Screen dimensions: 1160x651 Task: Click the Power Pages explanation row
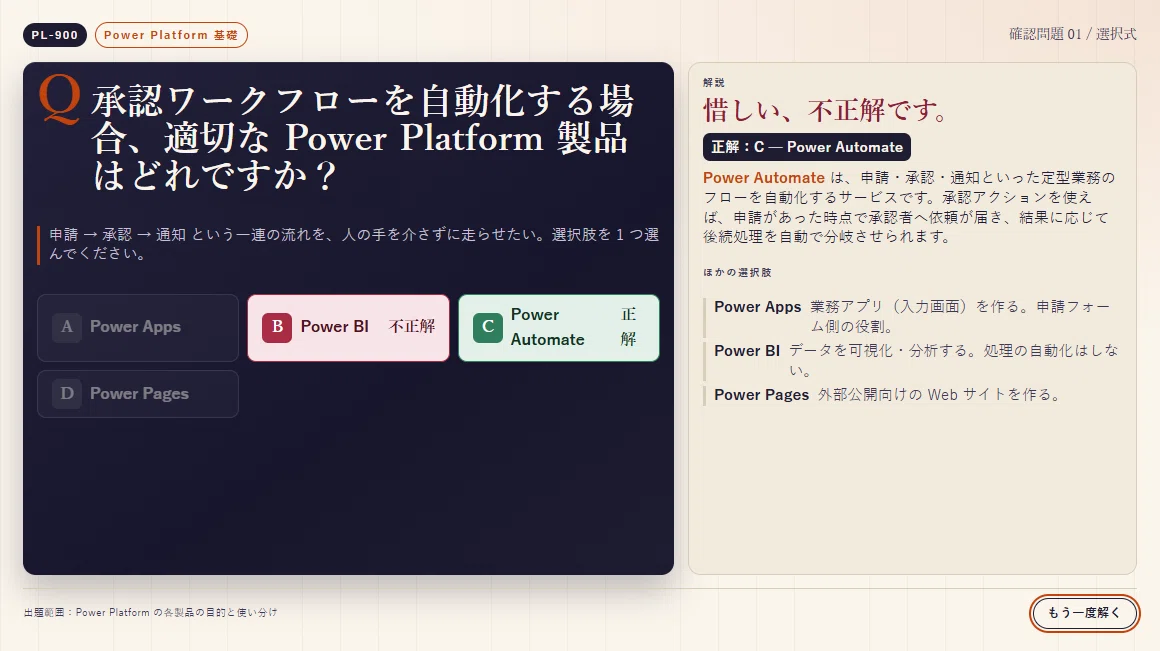[911, 395]
